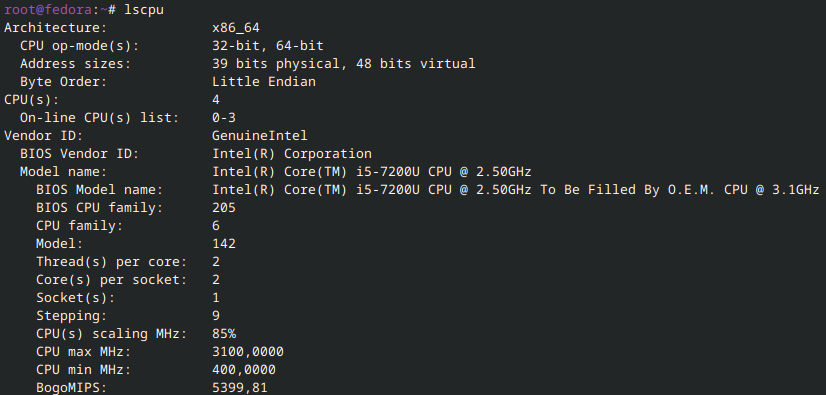826x395 pixels.
Task: Click the BogoMIPS value 5399,81
Action: (x=240, y=388)
